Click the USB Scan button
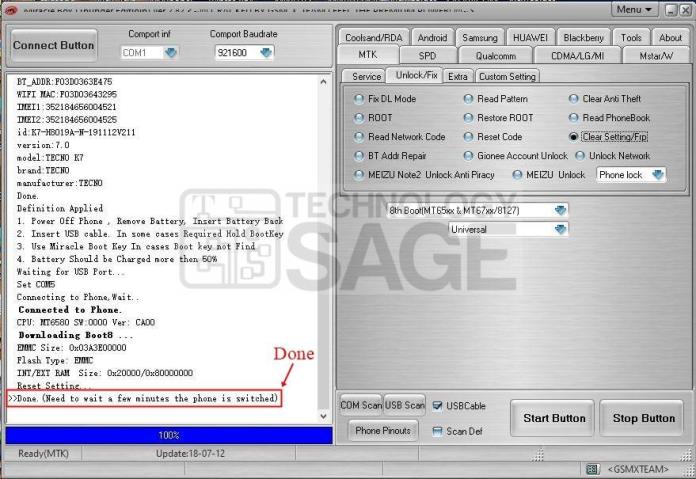This screenshot has width=696, height=479. [404, 405]
